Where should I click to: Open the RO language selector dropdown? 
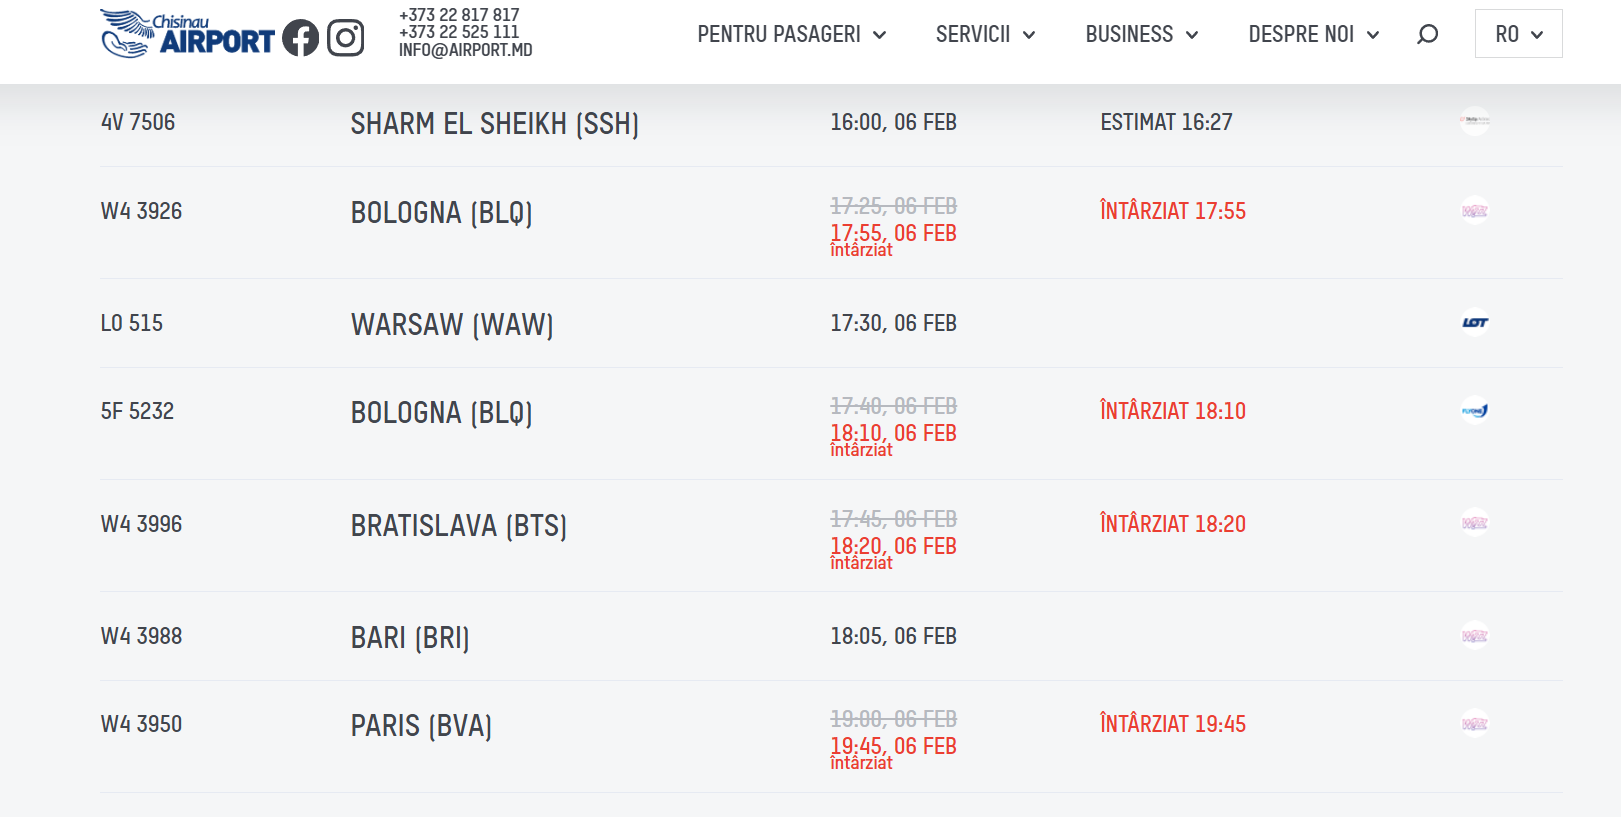click(1518, 34)
